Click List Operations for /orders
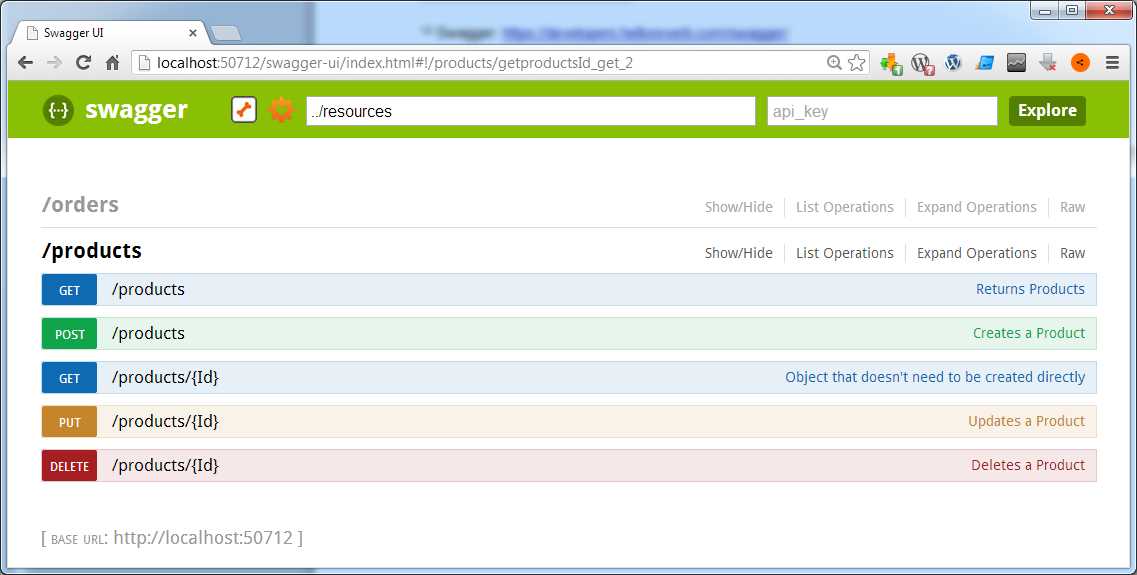 tap(845, 207)
